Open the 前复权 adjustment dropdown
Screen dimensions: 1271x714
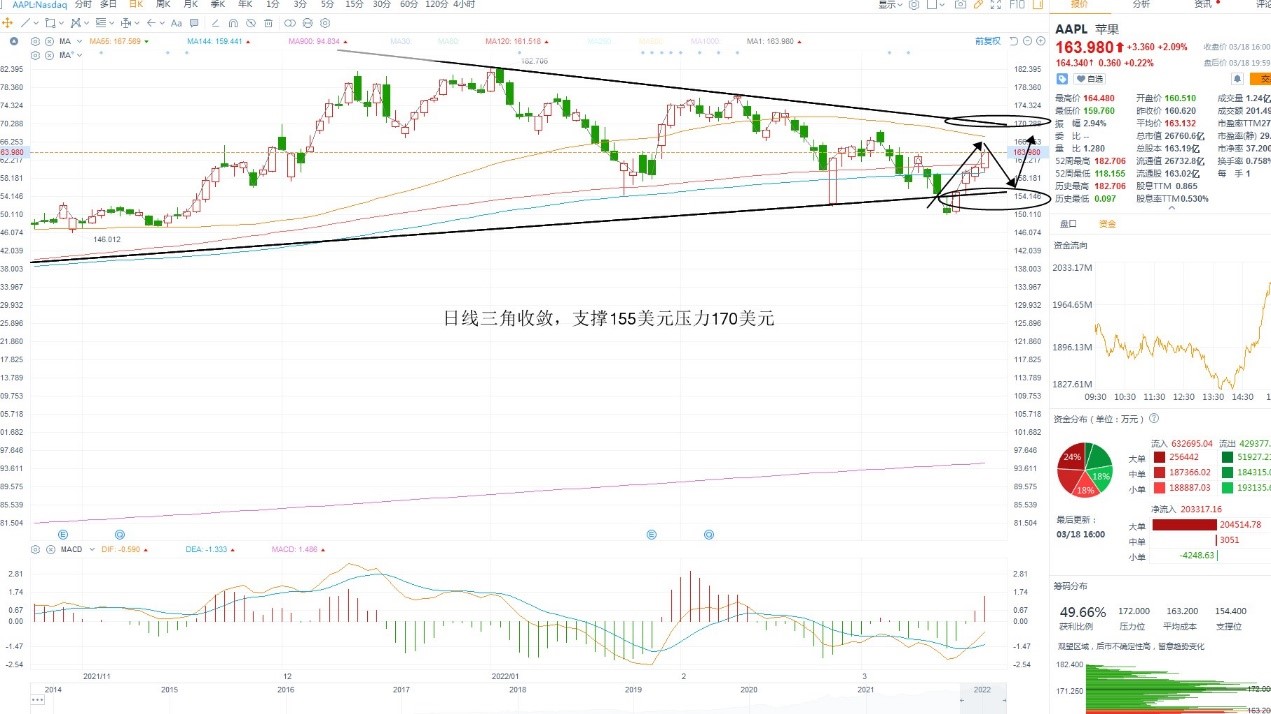[x=988, y=41]
